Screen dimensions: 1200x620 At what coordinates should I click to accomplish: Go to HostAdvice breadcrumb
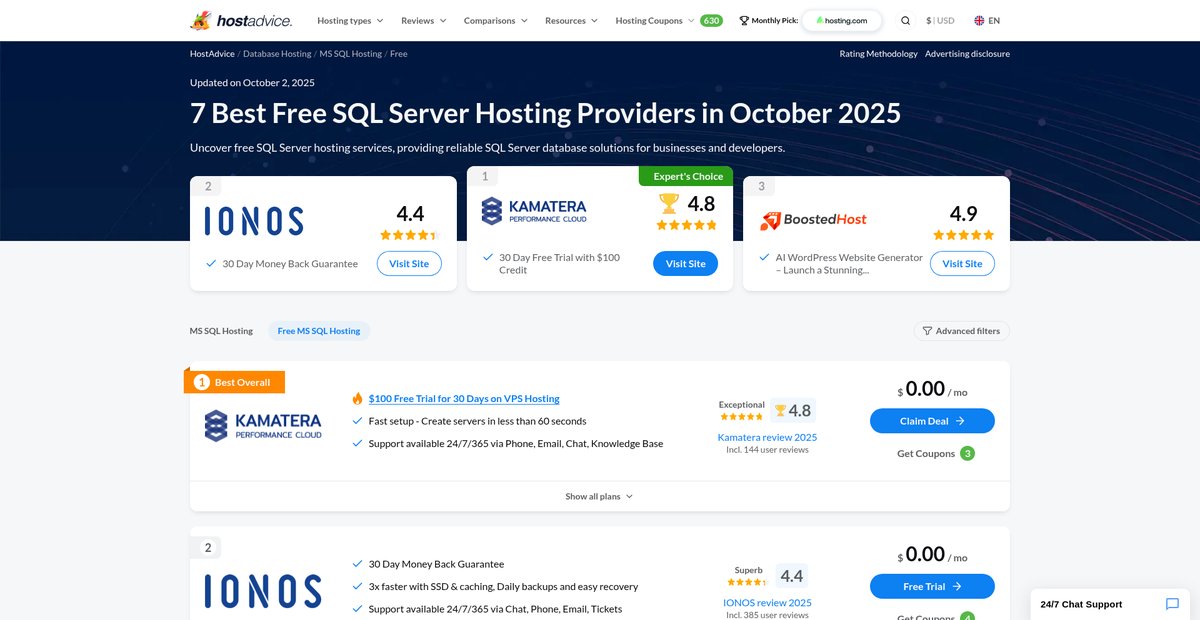212,54
